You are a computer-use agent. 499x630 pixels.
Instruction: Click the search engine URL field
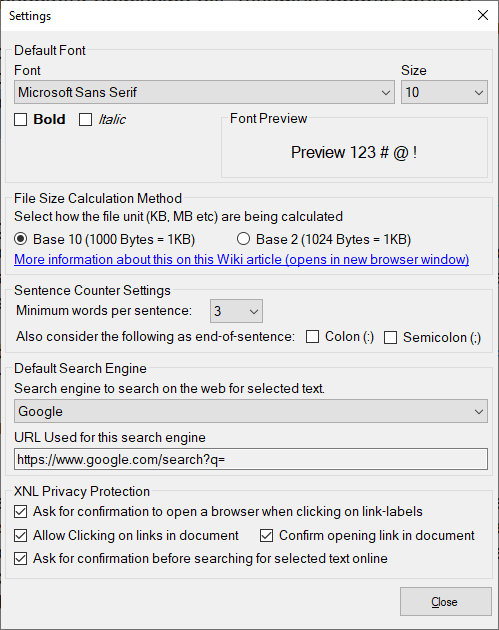(x=251, y=459)
